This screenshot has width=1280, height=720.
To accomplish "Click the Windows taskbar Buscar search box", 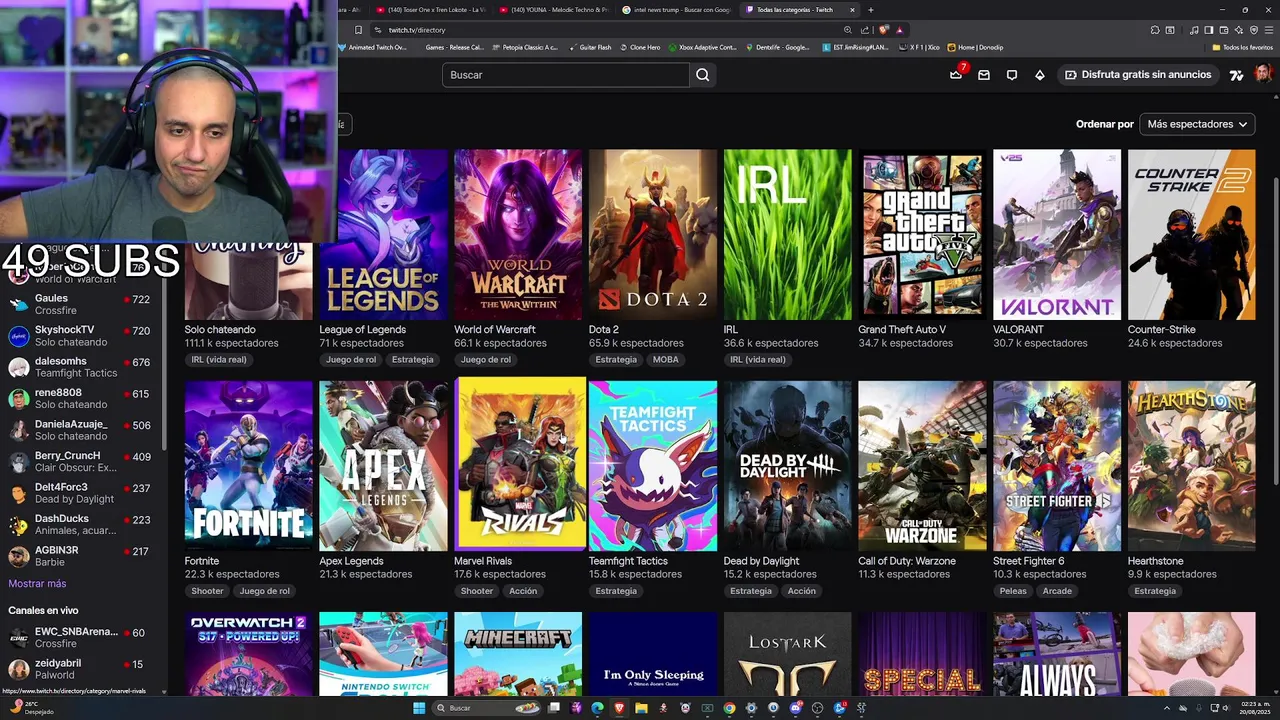I will 486,708.
